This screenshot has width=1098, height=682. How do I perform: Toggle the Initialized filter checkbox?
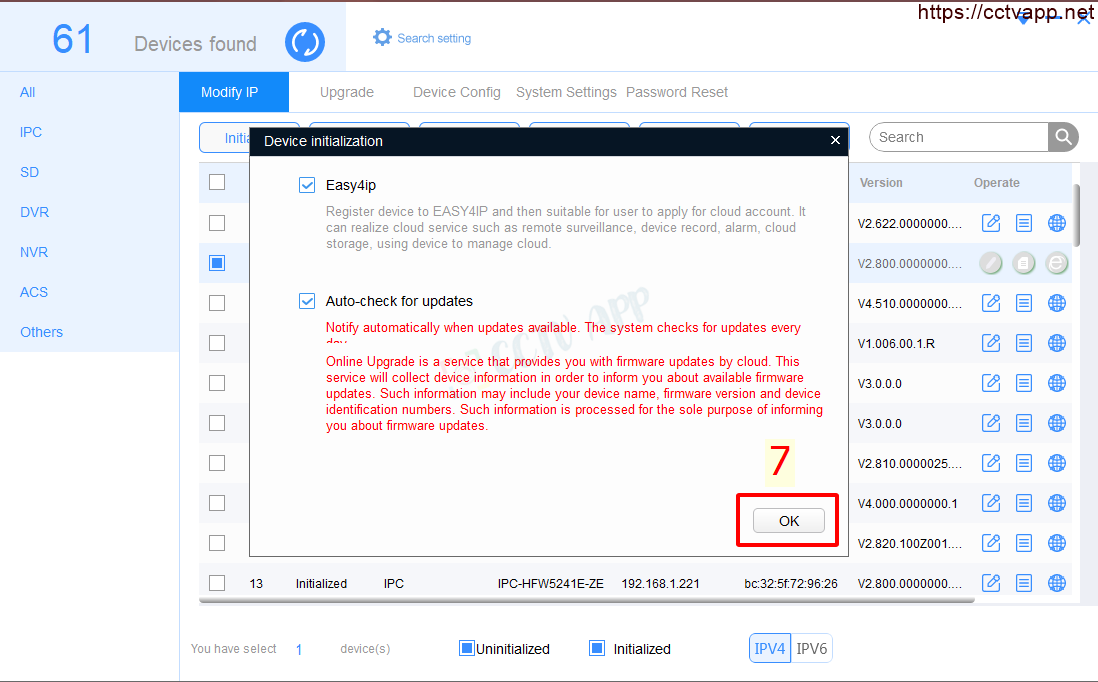coord(597,648)
